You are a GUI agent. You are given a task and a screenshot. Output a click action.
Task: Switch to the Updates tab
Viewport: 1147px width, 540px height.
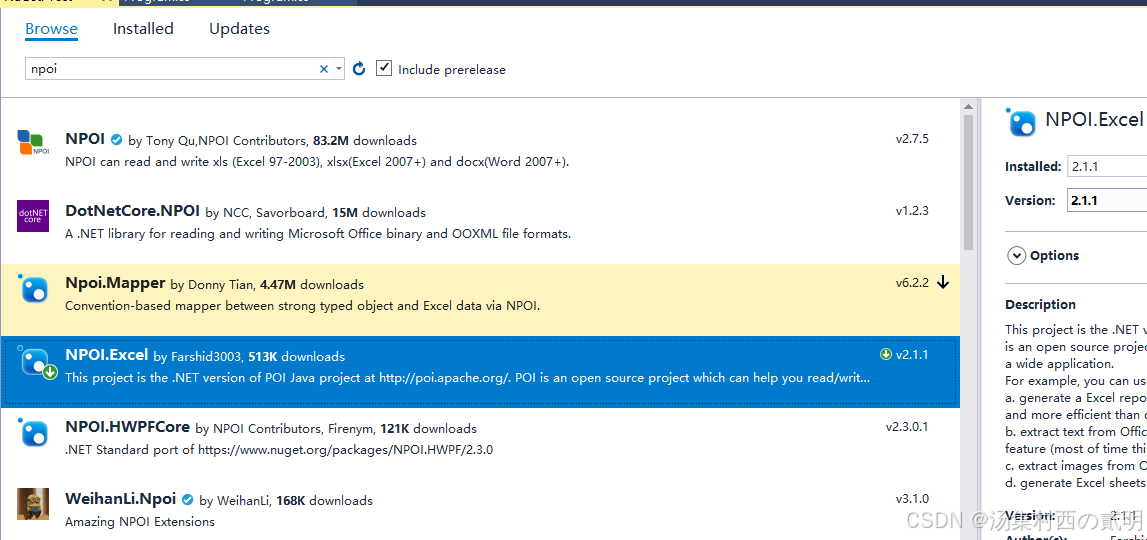click(x=239, y=29)
